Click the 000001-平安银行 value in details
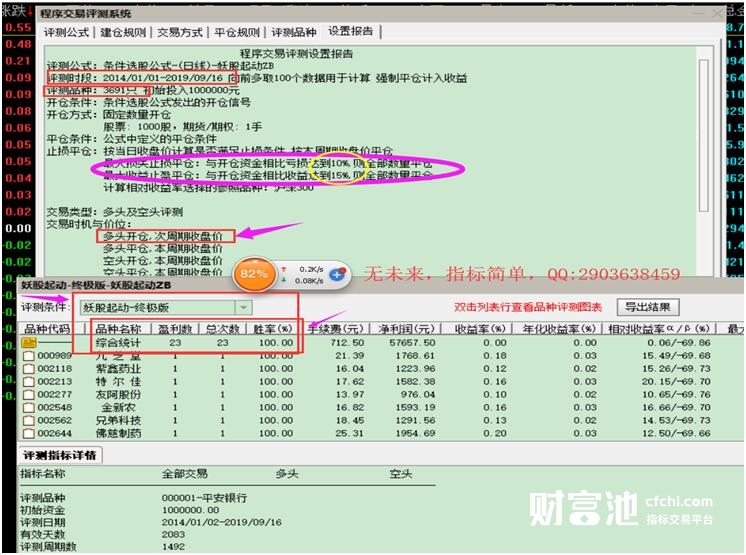This screenshot has height=555, width=746. (x=204, y=498)
